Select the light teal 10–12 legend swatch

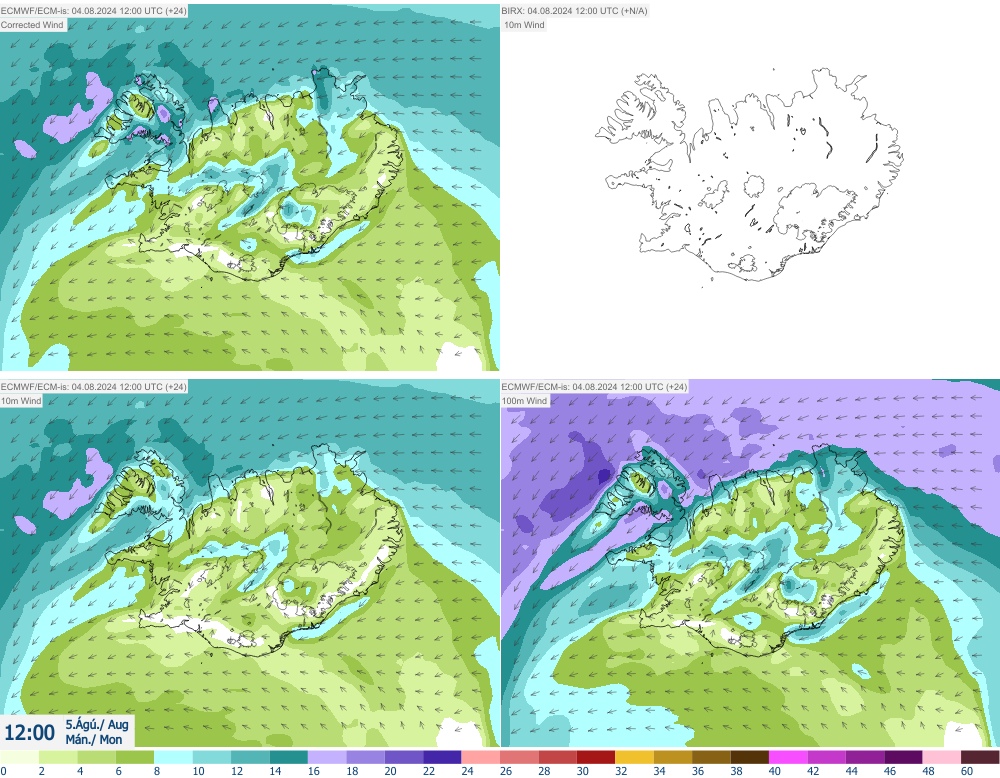click(212, 757)
